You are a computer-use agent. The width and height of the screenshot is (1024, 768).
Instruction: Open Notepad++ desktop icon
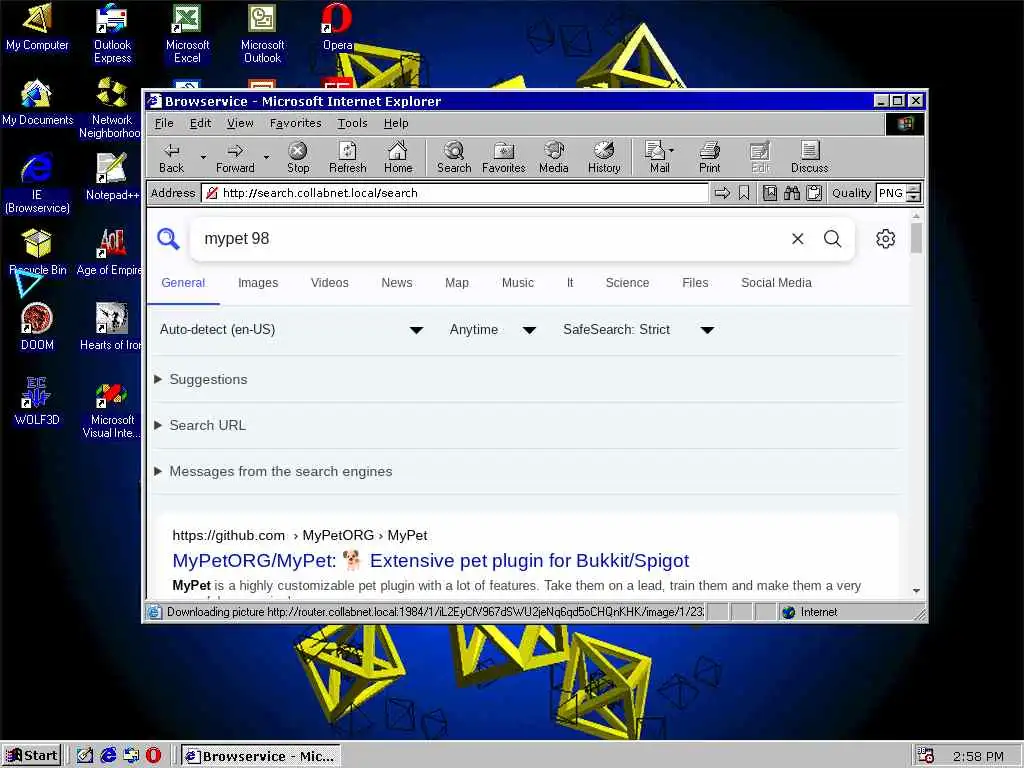pos(112,178)
